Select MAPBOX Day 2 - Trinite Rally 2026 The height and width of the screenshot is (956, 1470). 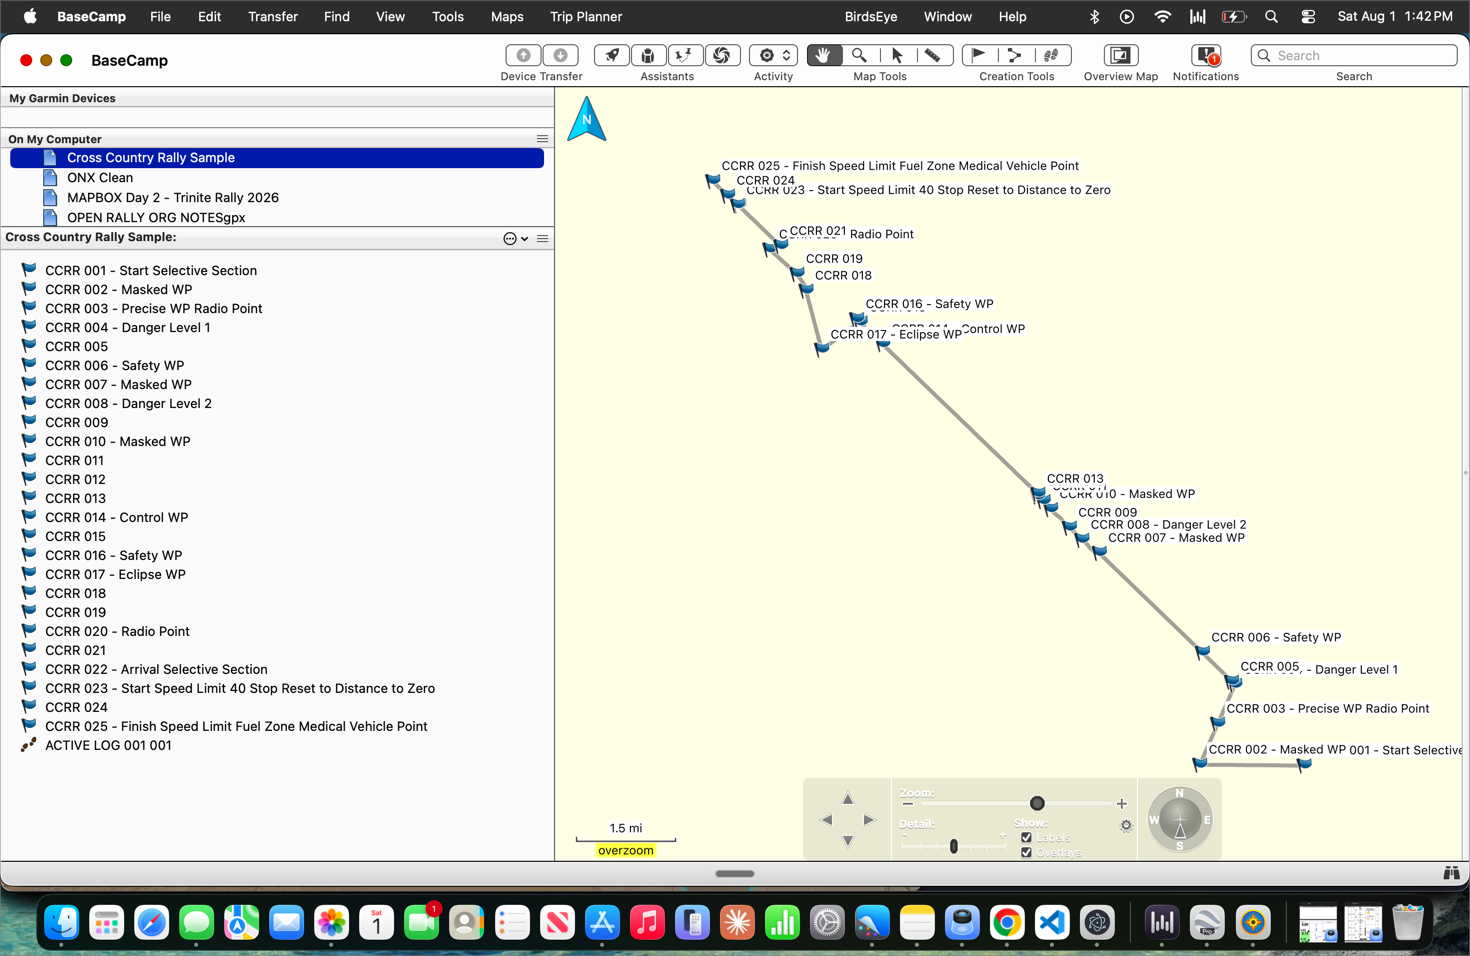[277, 198]
